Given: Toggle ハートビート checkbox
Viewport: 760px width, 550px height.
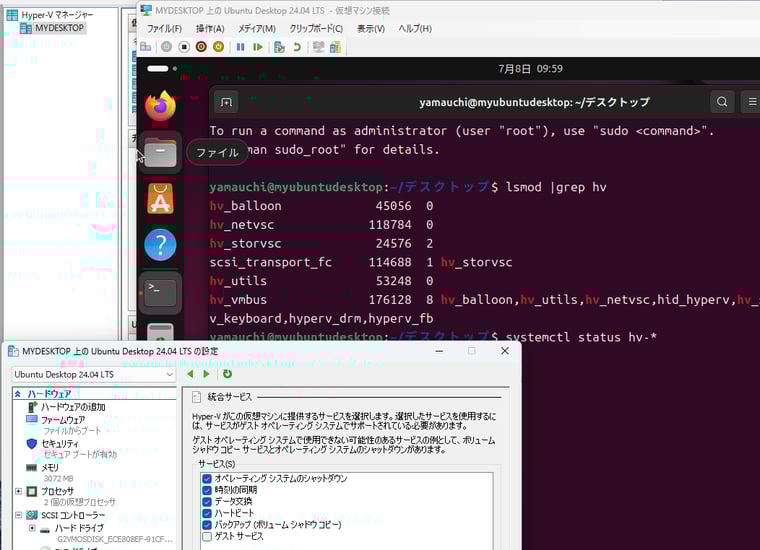Looking at the screenshot, I should click(x=207, y=513).
